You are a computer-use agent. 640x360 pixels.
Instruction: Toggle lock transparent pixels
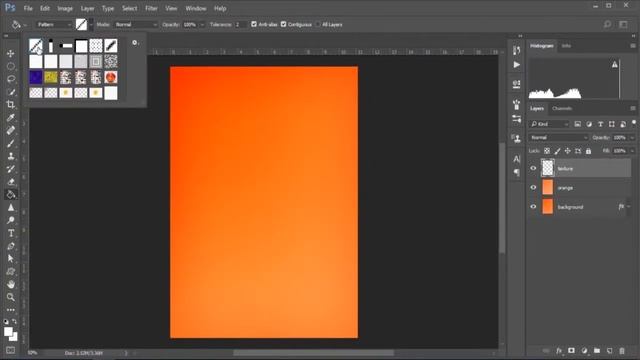(547, 151)
